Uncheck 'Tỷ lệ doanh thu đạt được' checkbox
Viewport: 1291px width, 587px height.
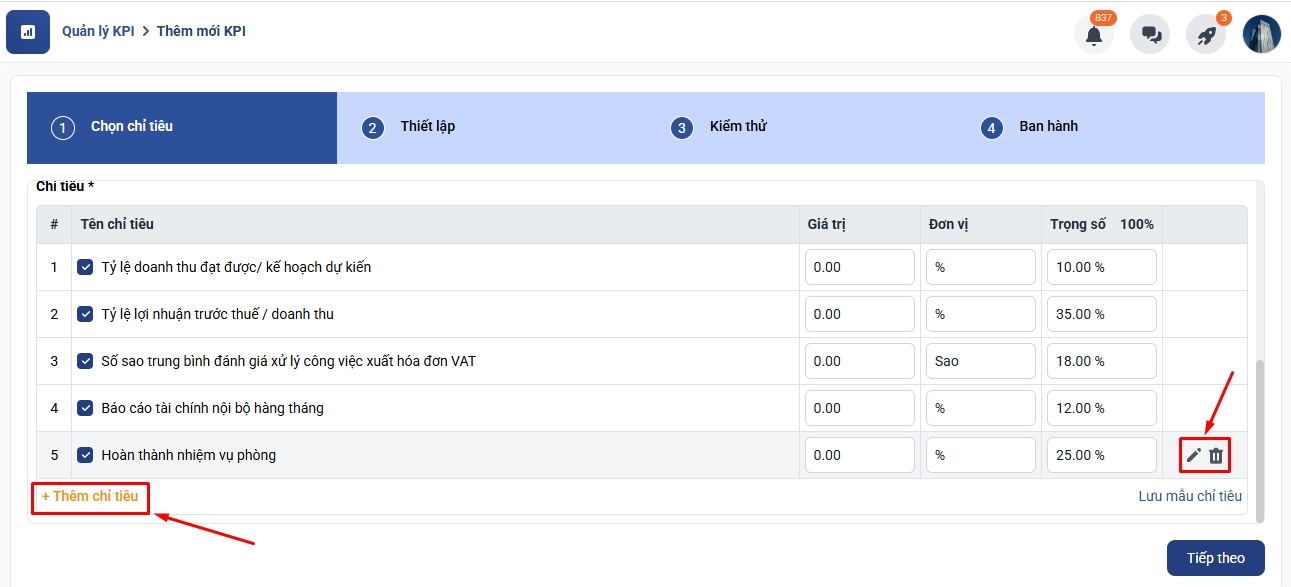pyautogui.click(x=86, y=267)
